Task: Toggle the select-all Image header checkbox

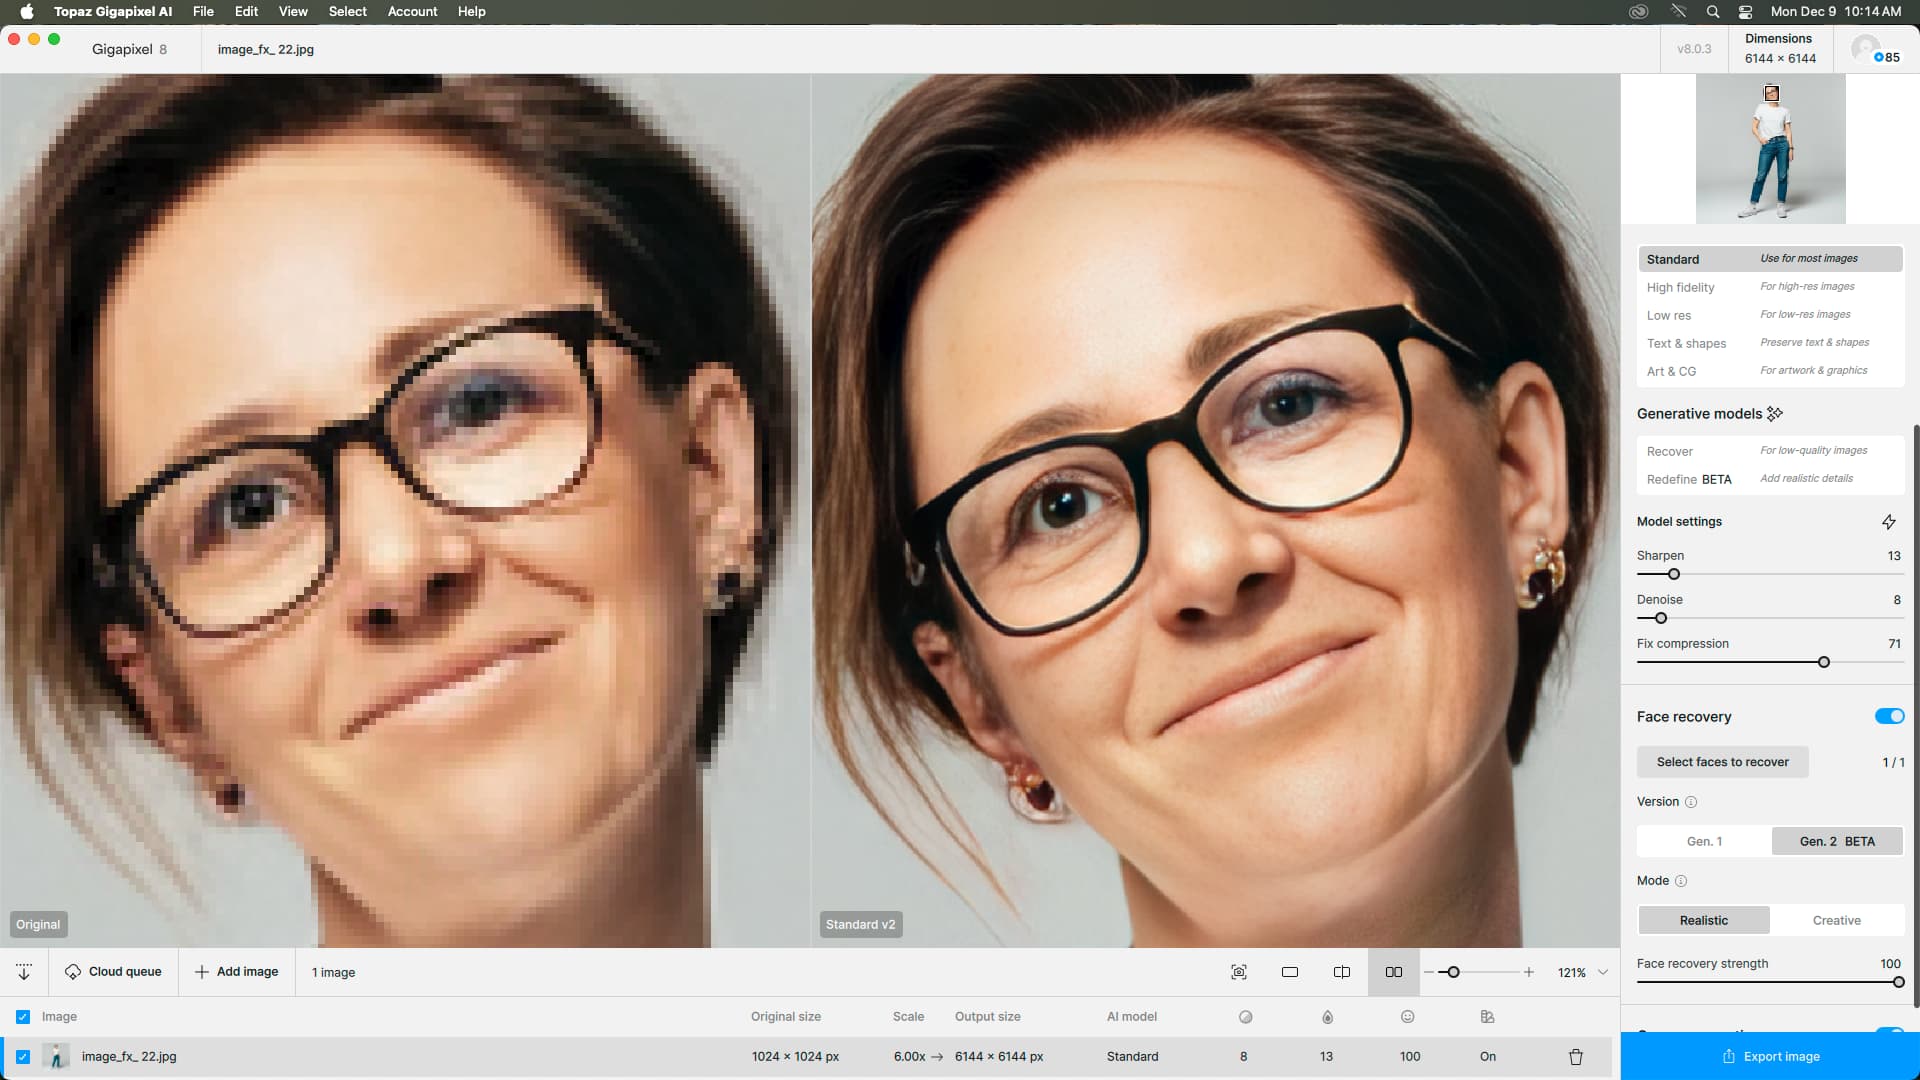Action: pyautogui.click(x=23, y=1017)
